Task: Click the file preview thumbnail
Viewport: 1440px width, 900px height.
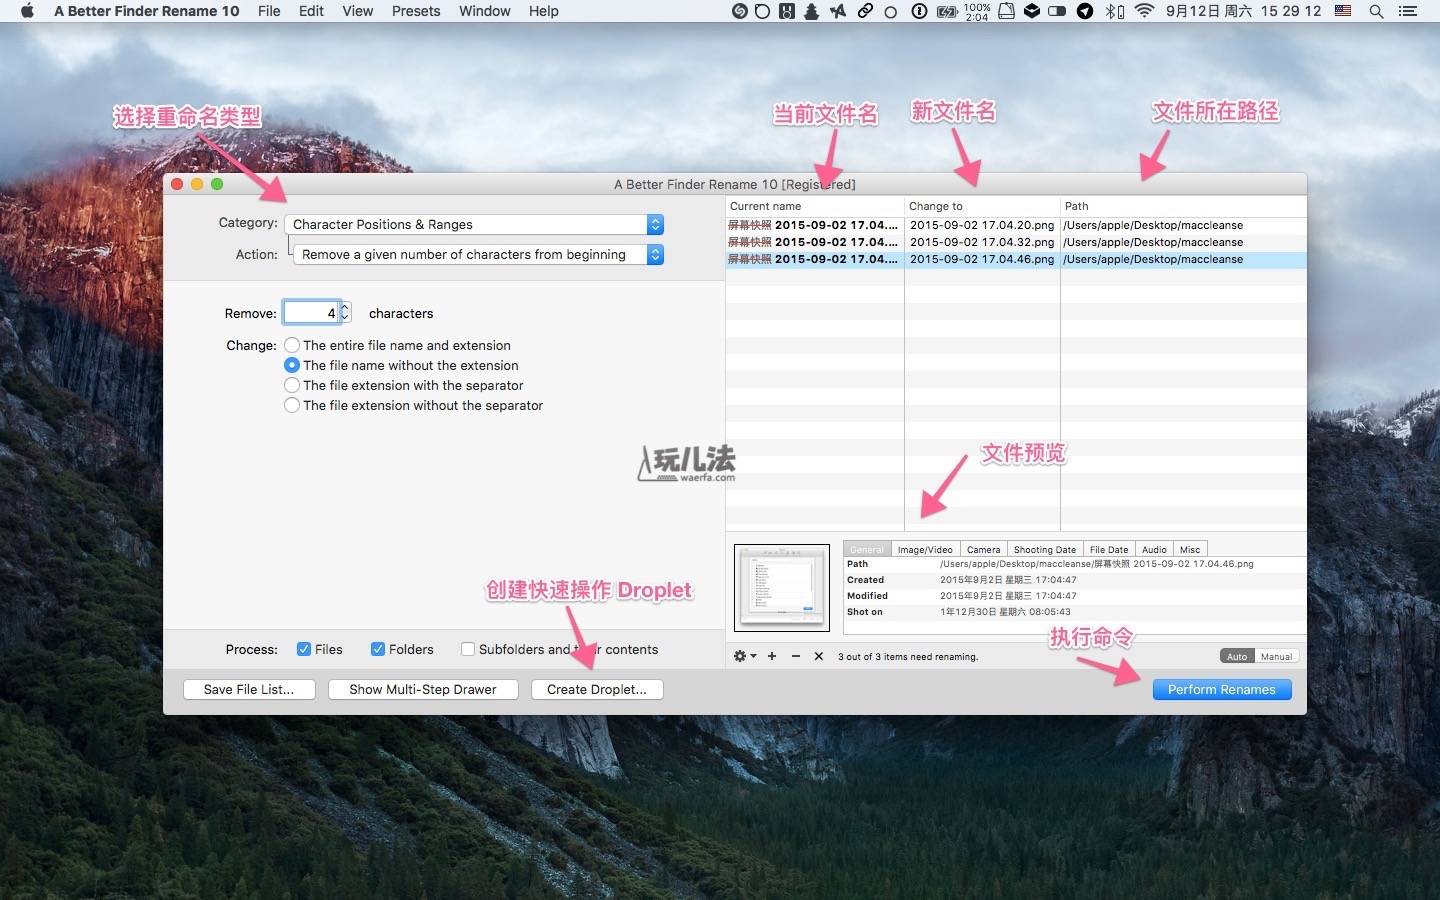Action: pyautogui.click(x=782, y=588)
